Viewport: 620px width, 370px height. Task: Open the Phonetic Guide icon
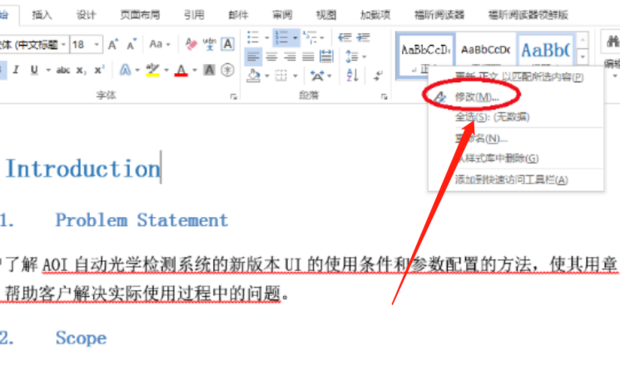(x=209, y=44)
